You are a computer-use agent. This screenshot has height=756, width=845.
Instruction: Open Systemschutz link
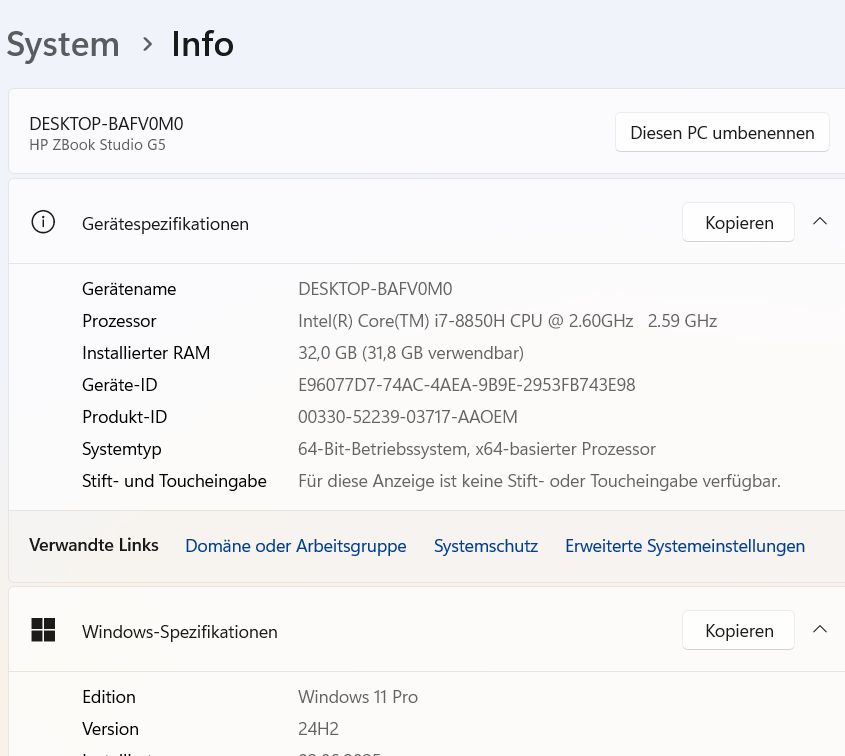click(x=486, y=546)
